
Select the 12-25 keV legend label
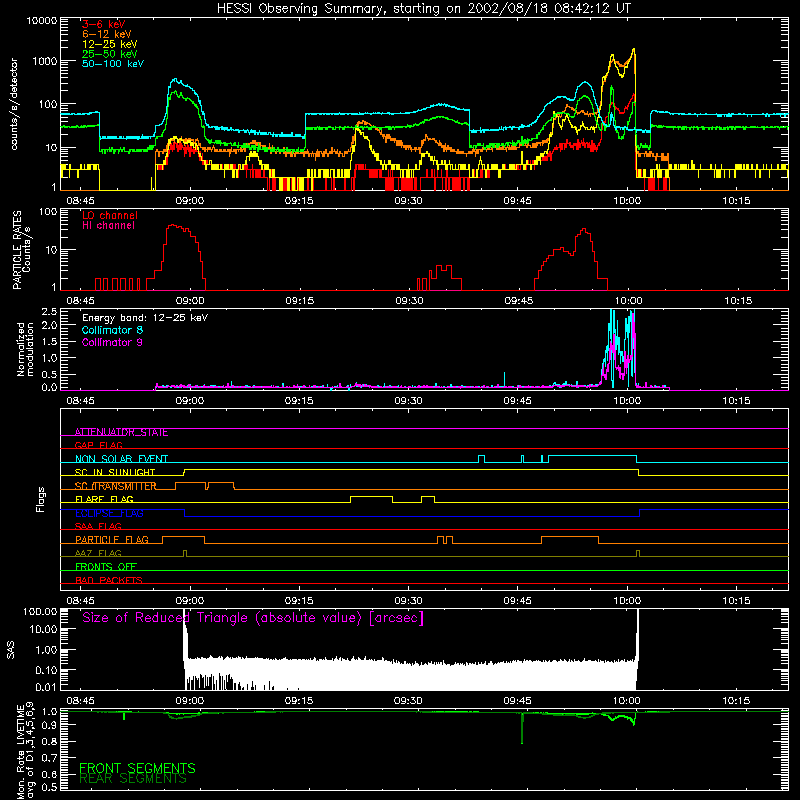coord(109,44)
